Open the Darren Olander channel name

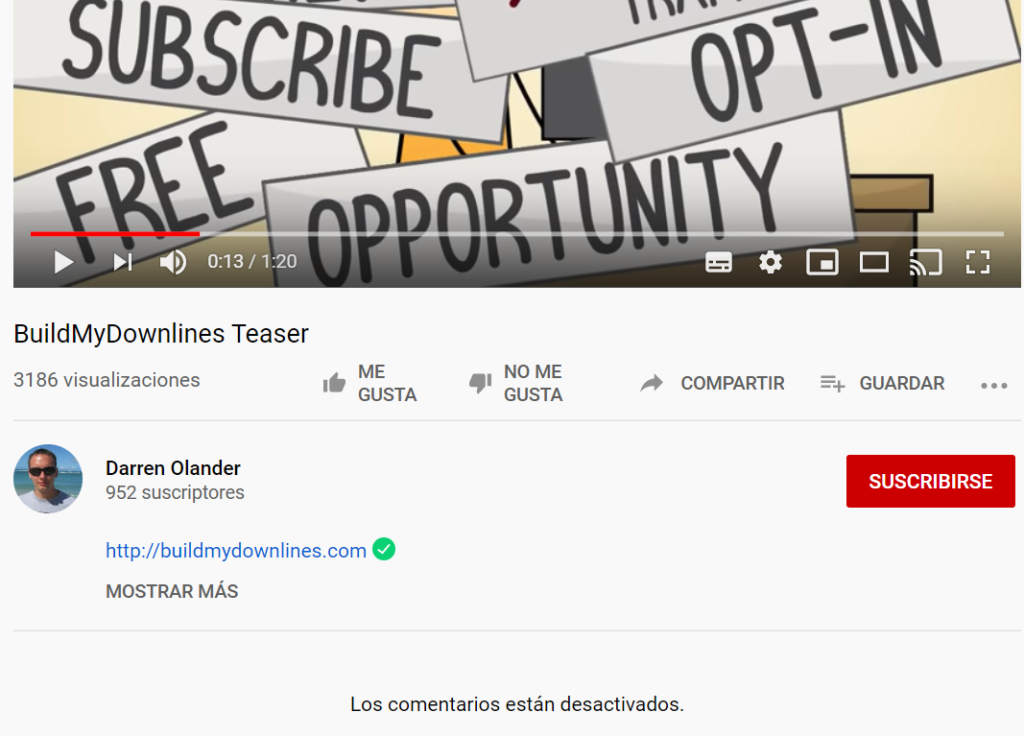(x=173, y=468)
